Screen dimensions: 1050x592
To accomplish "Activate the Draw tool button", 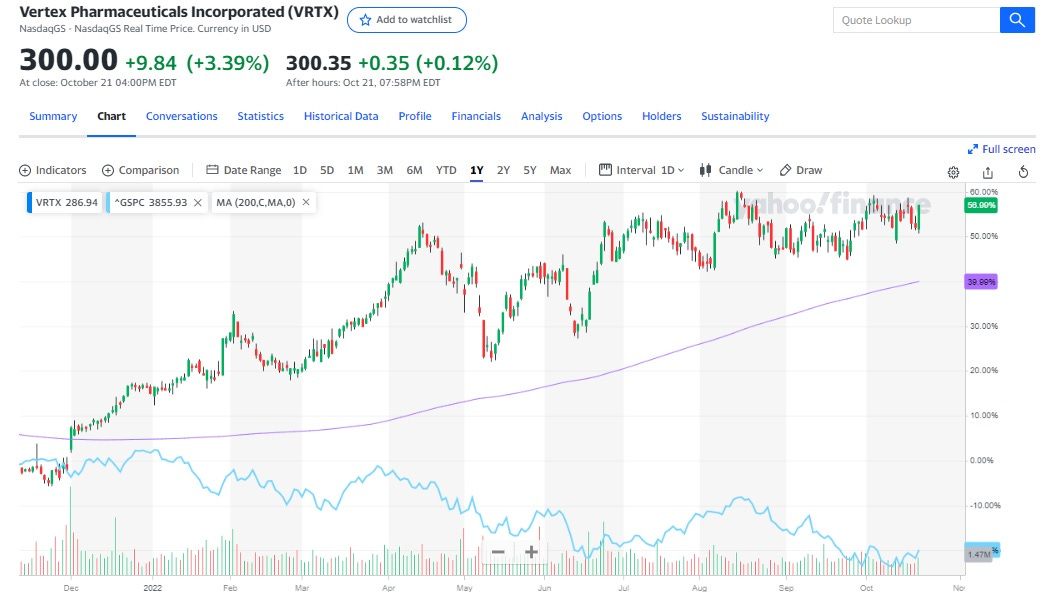I will [x=801, y=170].
